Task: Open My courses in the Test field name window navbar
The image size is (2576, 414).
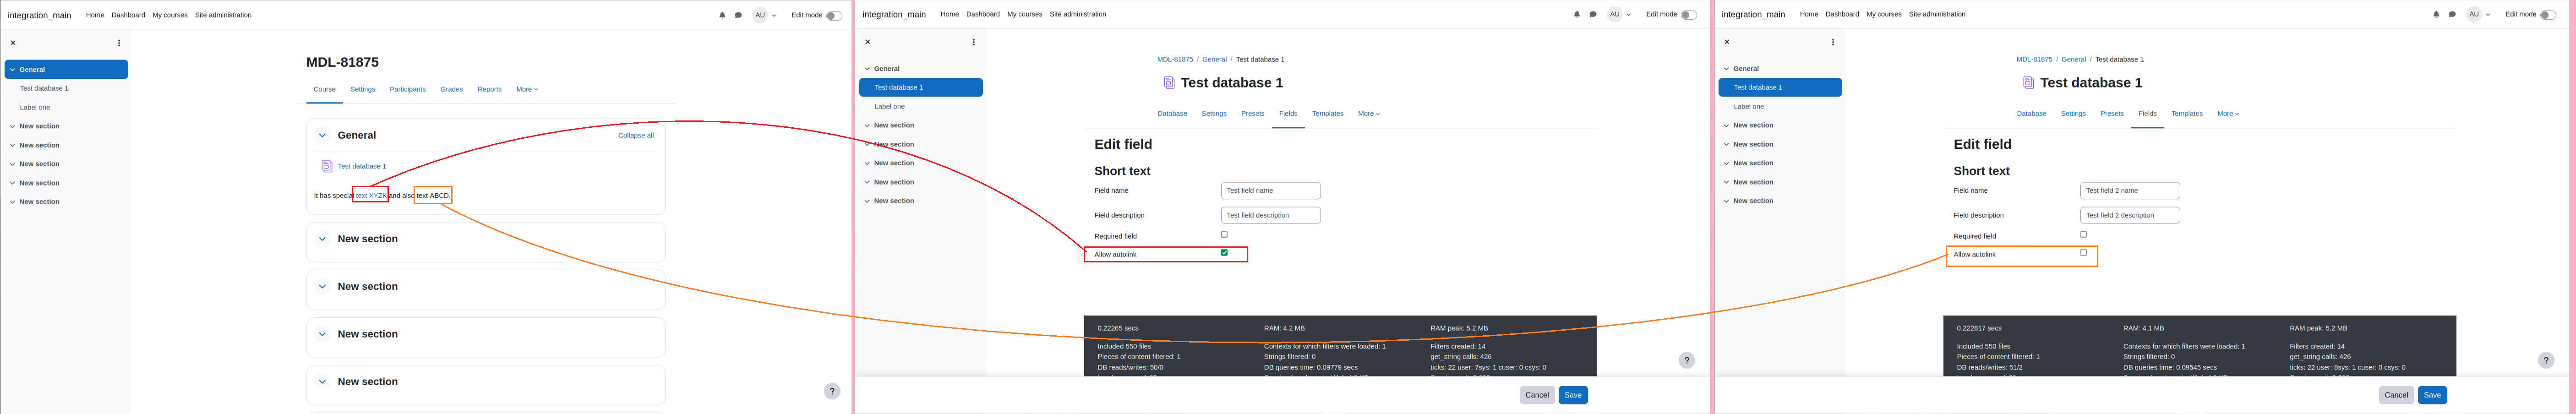Action: point(1024,14)
